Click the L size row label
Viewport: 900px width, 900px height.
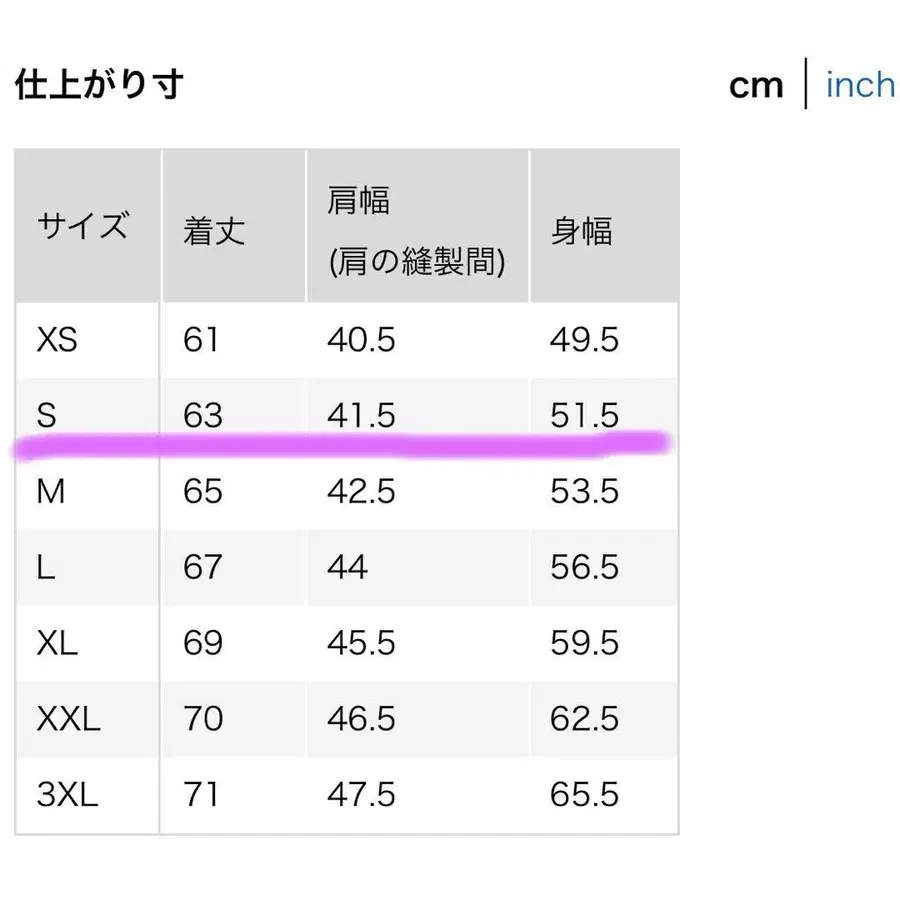pyautogui.click(x=46, y=567)
